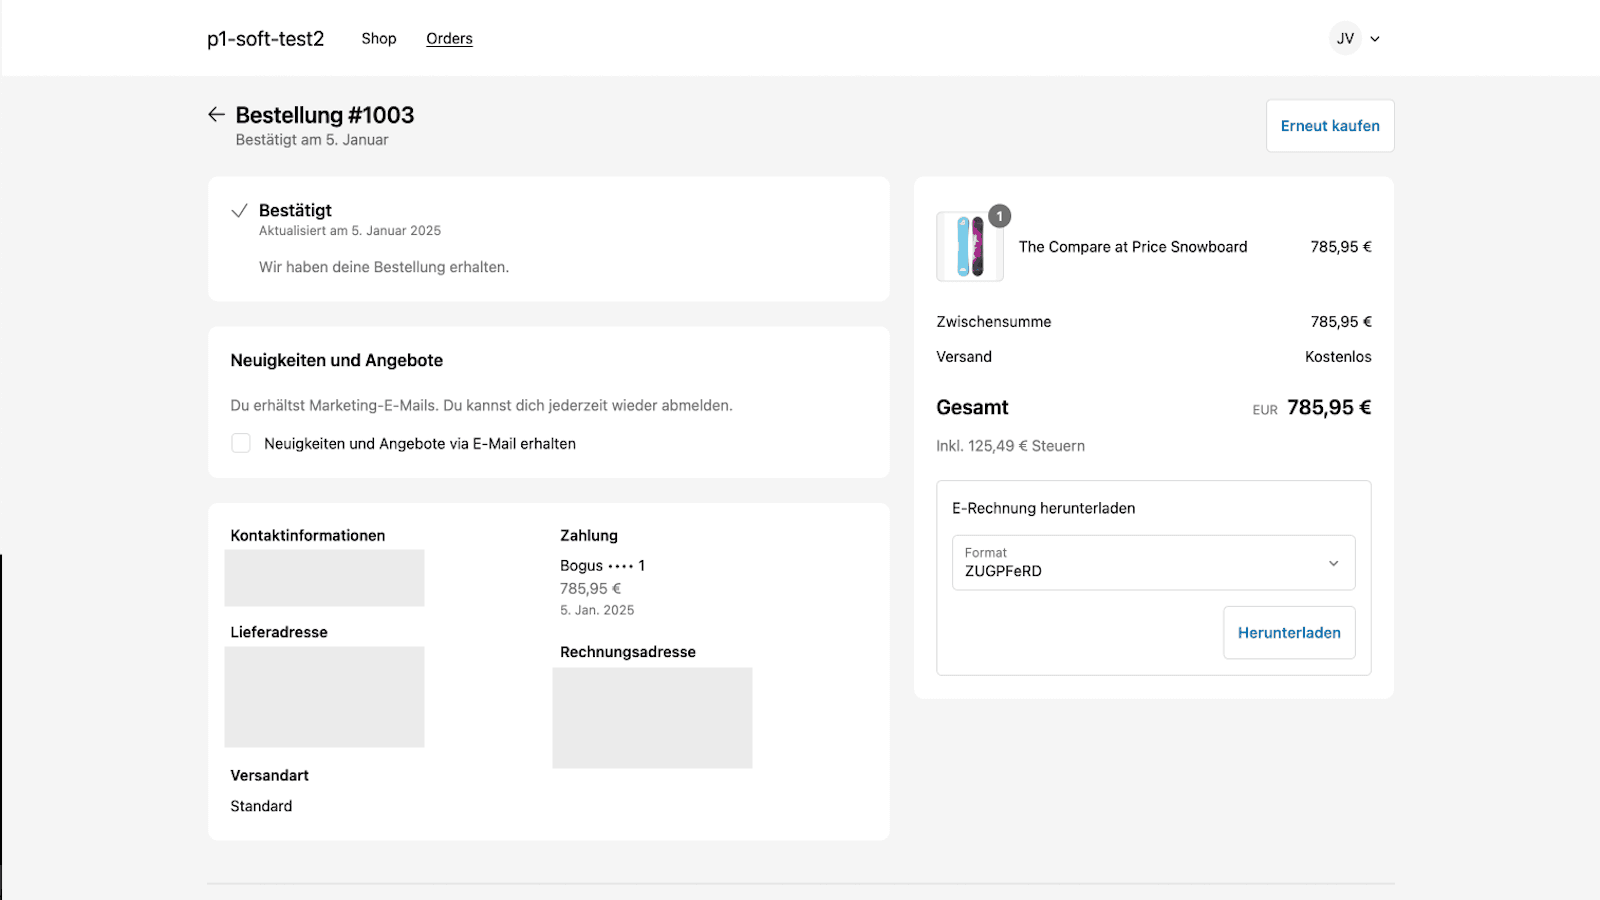This screenshot has height=900, width=1600.
Task: Switch to the Shop tab
Action: [x=378, y=38]
